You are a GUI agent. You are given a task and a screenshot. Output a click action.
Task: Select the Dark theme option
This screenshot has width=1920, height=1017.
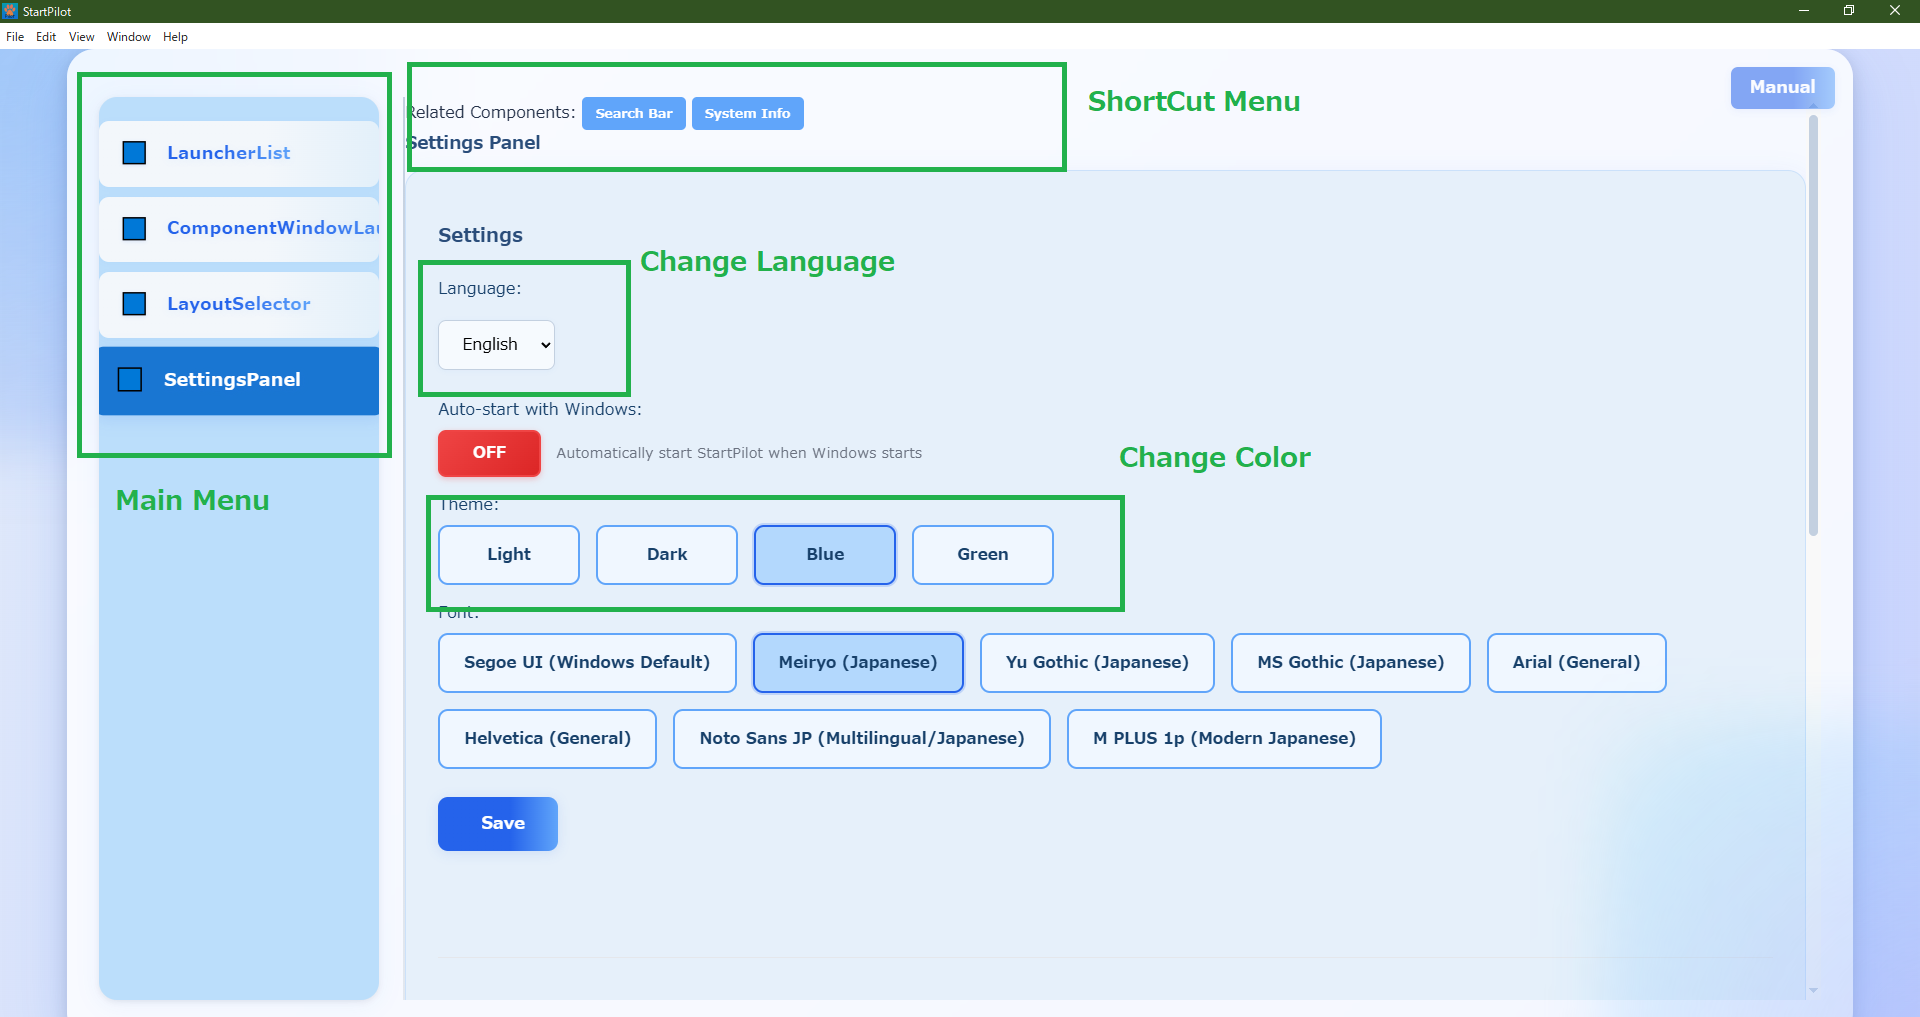point(666,555)
